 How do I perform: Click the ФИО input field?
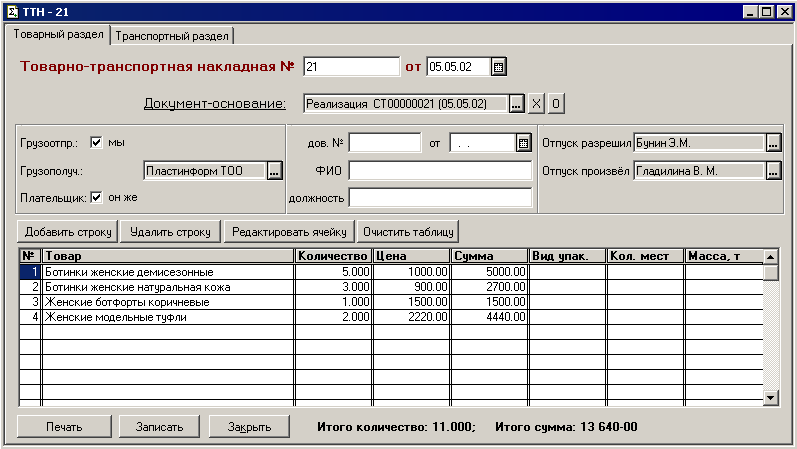click(440, 171)
